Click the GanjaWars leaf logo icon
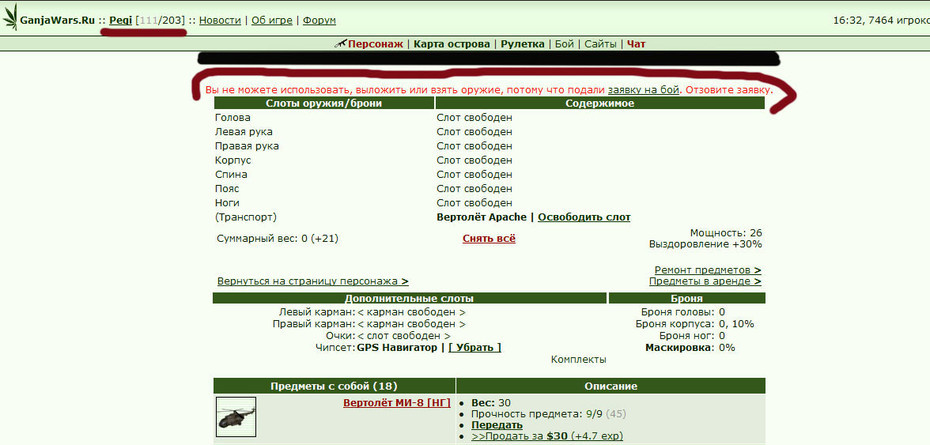Viewport: 930px width, 445px height. point(10,18)
